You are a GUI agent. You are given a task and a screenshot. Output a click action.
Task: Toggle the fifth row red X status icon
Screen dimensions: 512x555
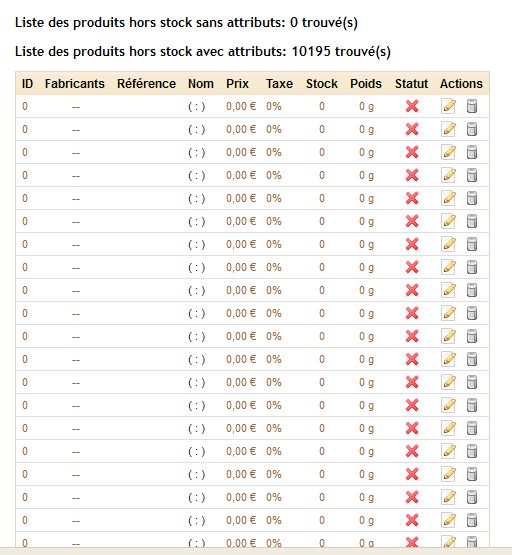point(412,198)
